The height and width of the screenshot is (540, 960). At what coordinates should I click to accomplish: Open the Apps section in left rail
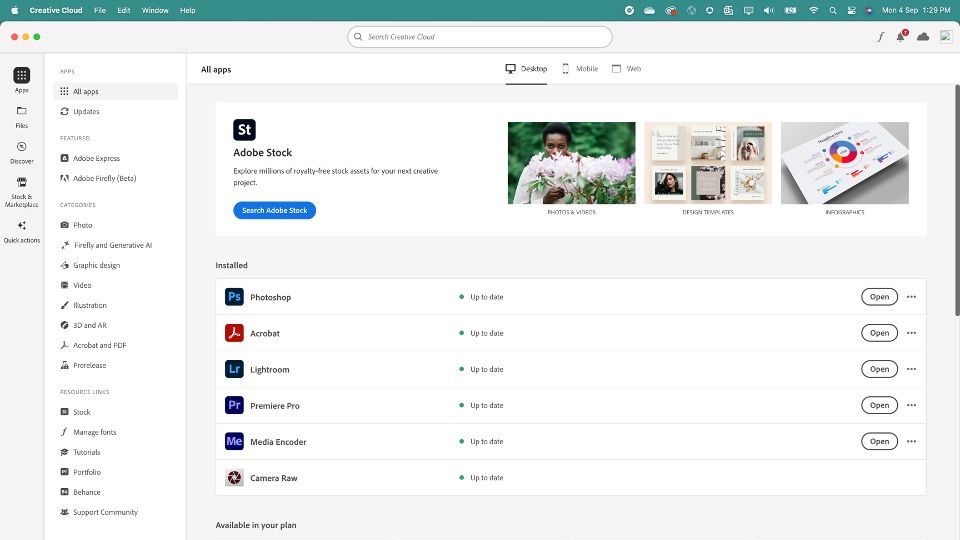pyautogui.click(x=21, y=80)
